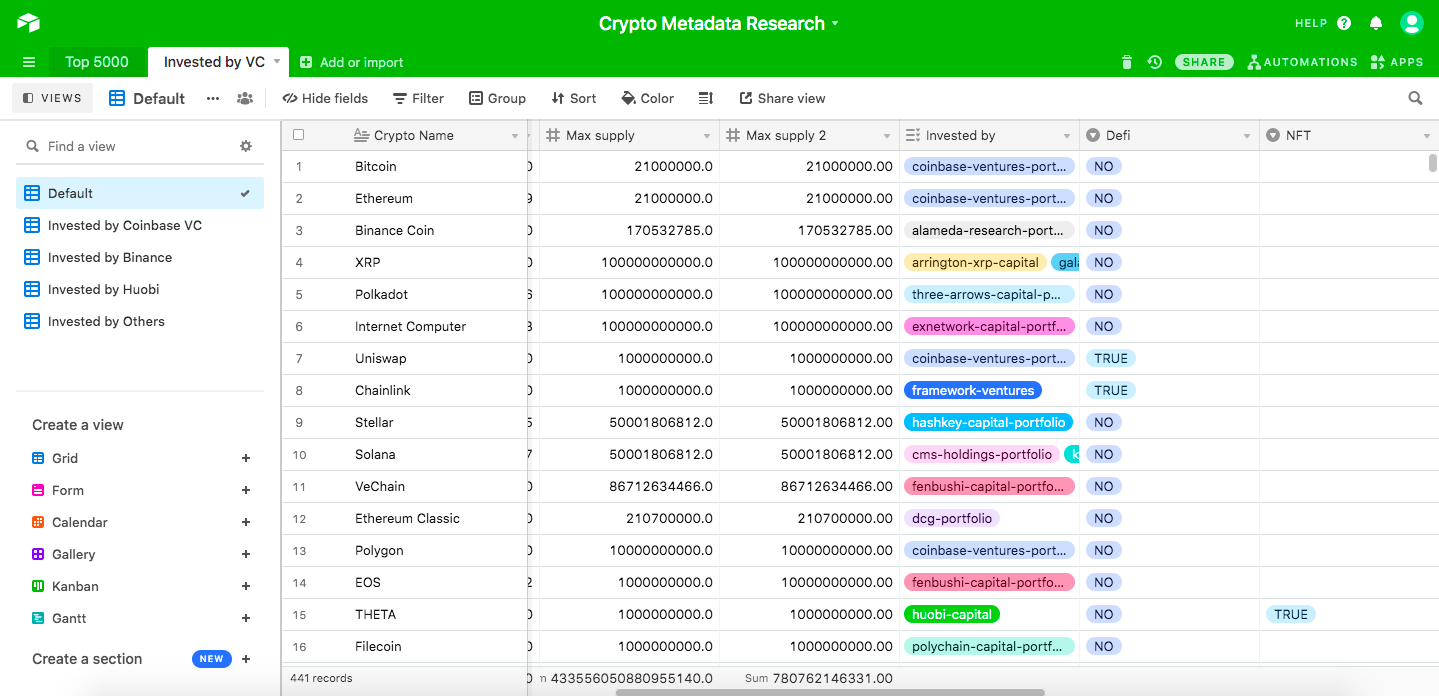Open the Filter options
Image resolution: width=1439 pixels, height=696 pixels.
point(418,98)
